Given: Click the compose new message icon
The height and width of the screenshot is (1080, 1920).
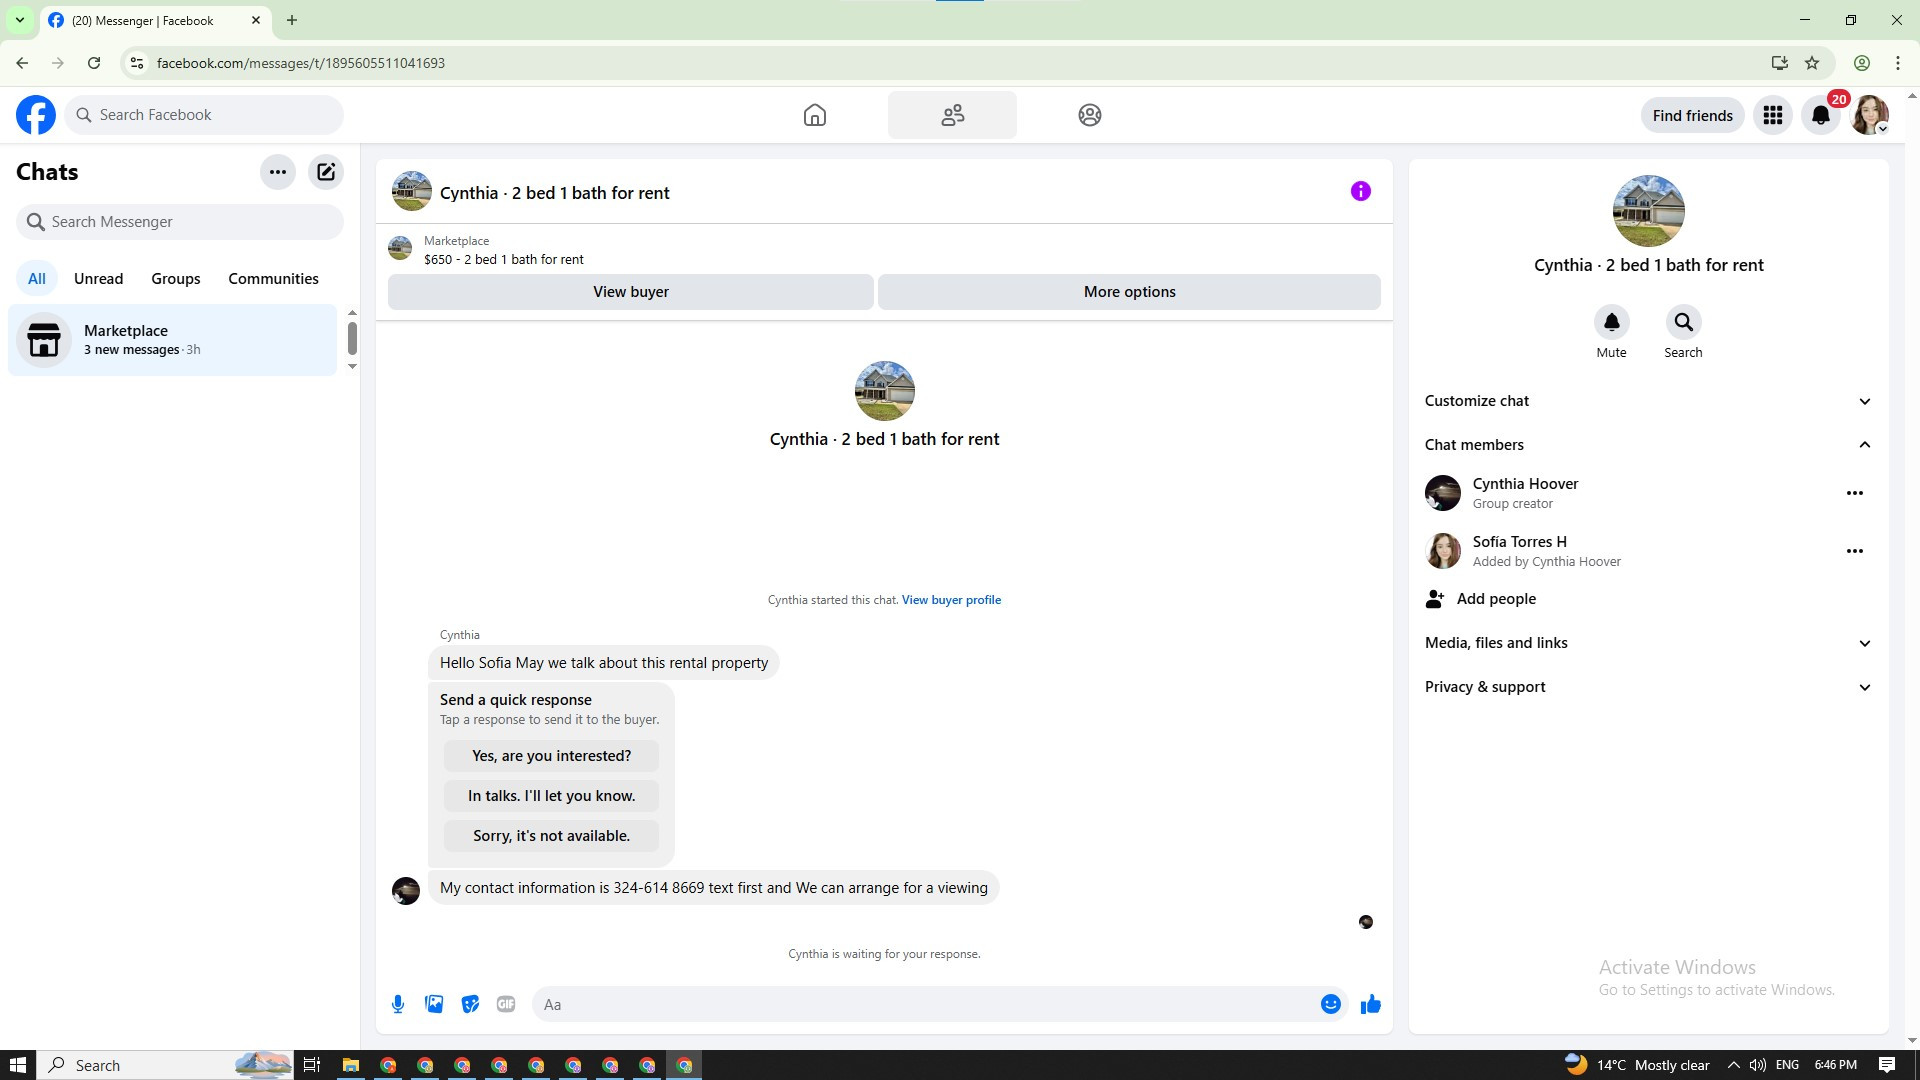Looking at the screenshot, I should point(326,172).
